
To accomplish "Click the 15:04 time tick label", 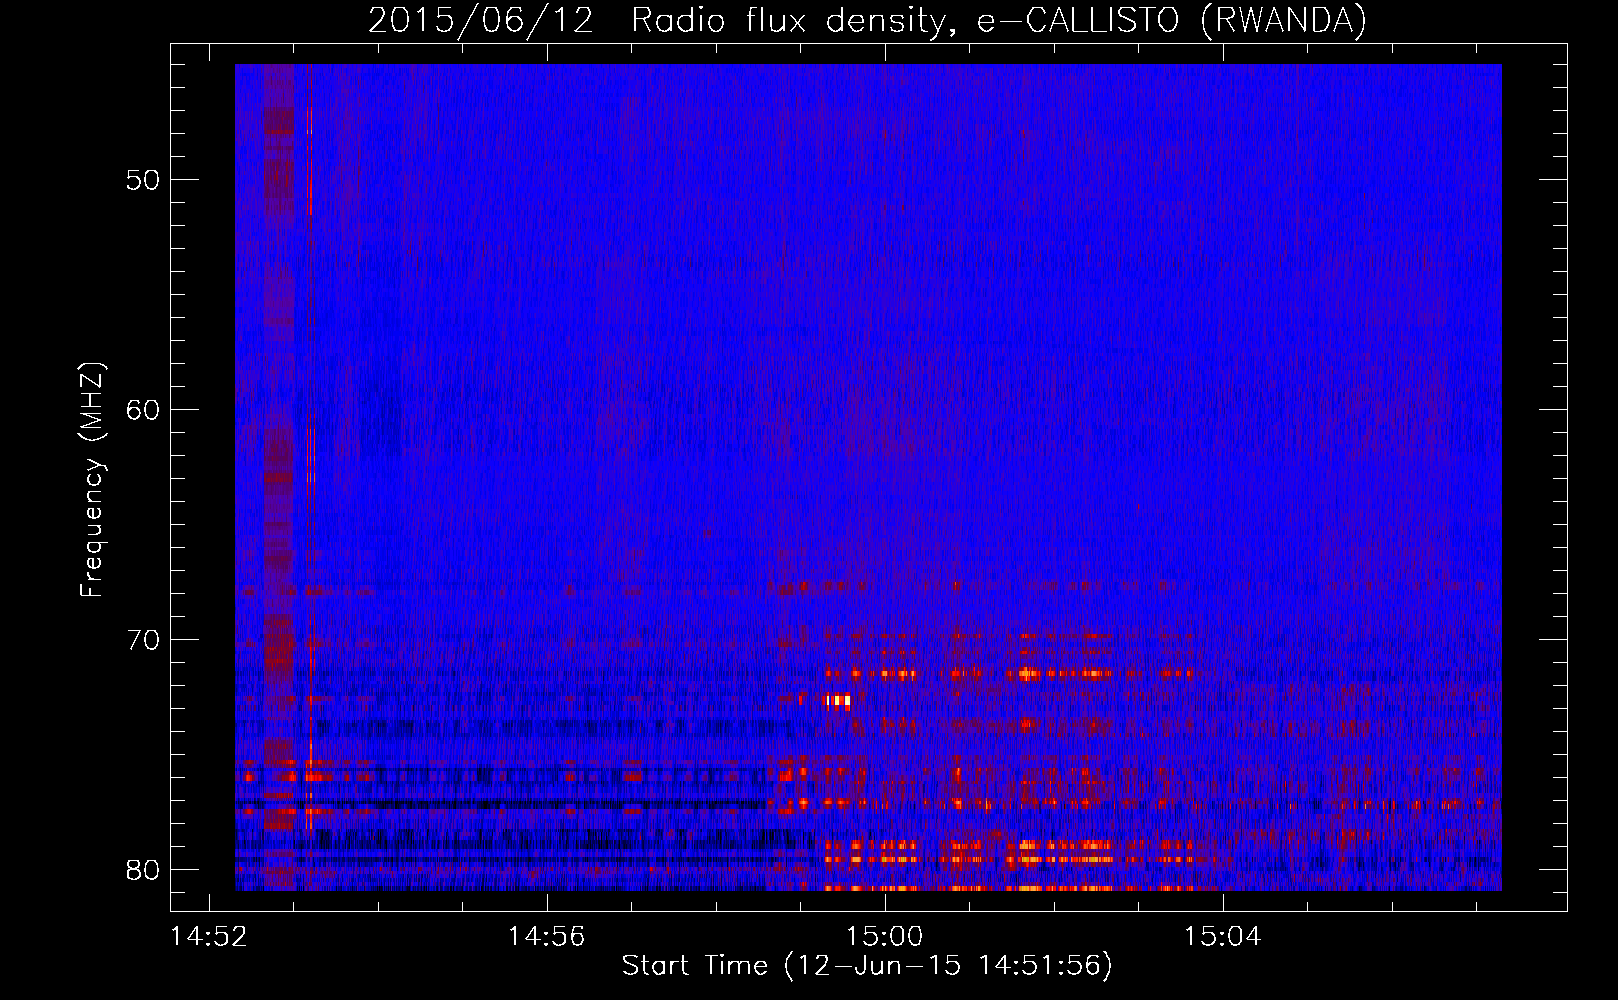I will tap(1223, 937).
